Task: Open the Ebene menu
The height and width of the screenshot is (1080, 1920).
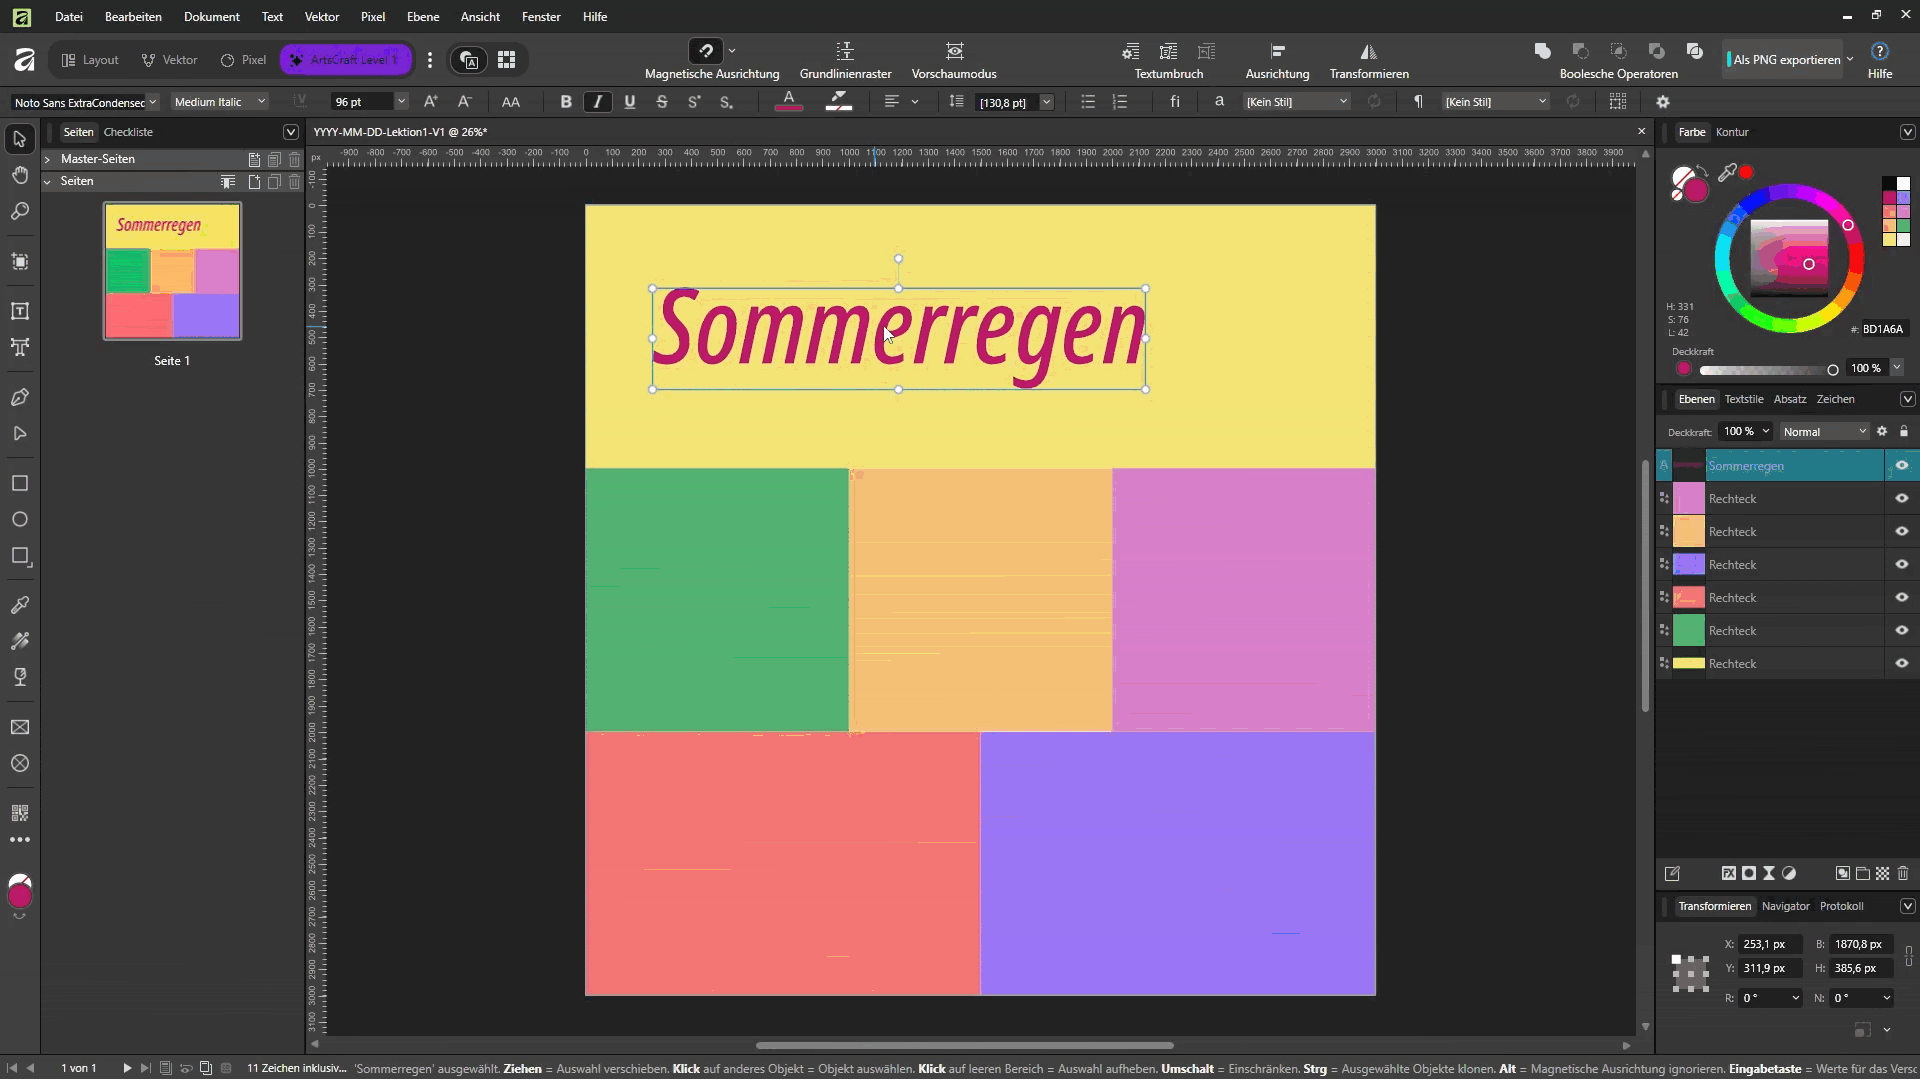Action: click(x=423, y=17)
